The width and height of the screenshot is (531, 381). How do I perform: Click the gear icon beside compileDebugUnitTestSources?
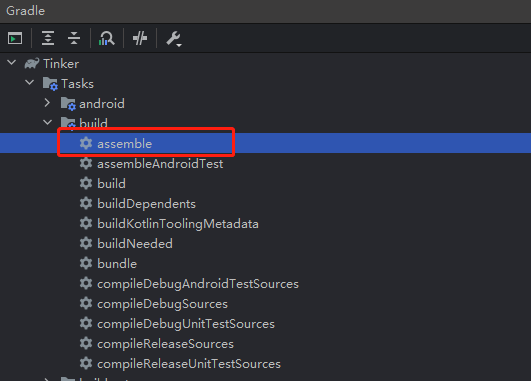(x=86, y=324)
